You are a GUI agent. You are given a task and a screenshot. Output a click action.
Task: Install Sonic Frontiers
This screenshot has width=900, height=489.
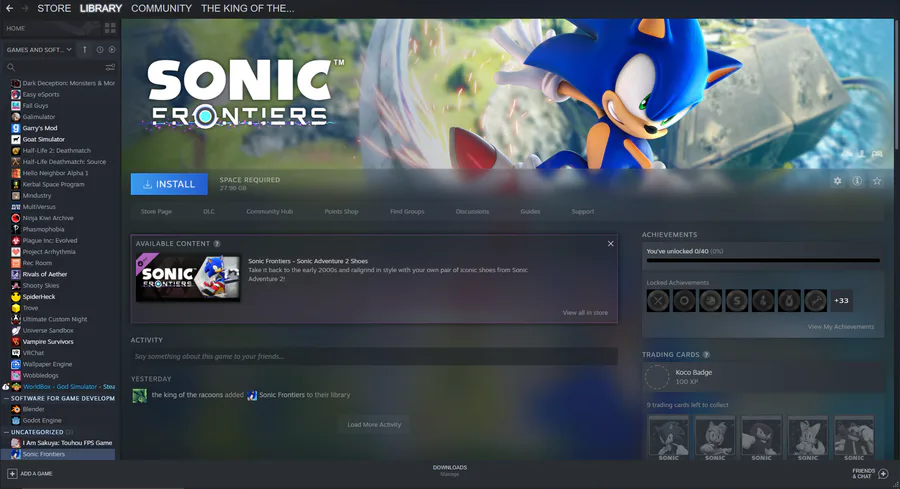[169, 184]
